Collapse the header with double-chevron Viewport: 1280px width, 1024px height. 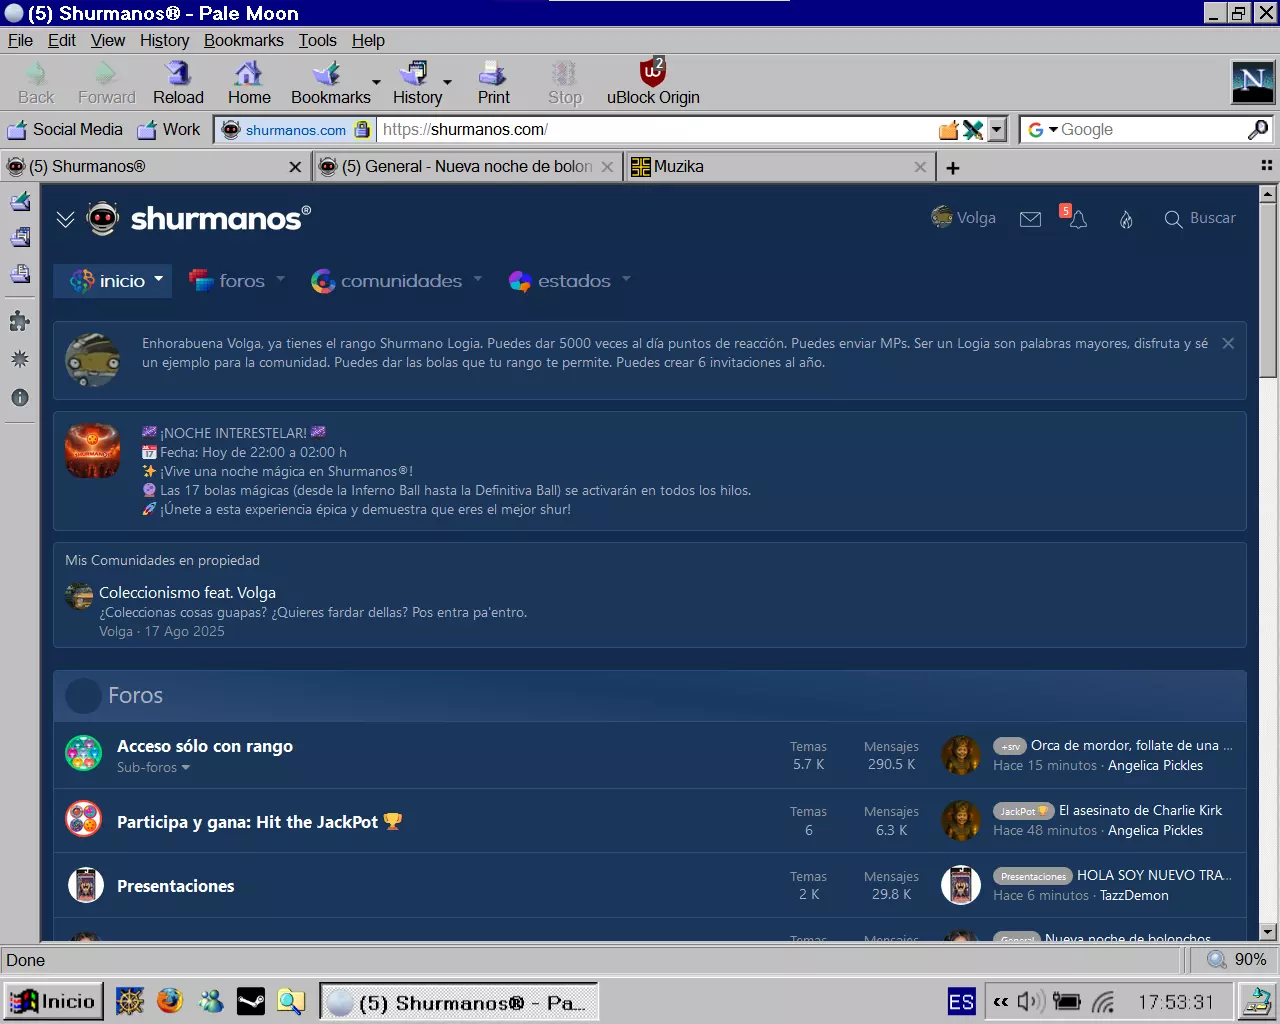click(x=66, y=219)
